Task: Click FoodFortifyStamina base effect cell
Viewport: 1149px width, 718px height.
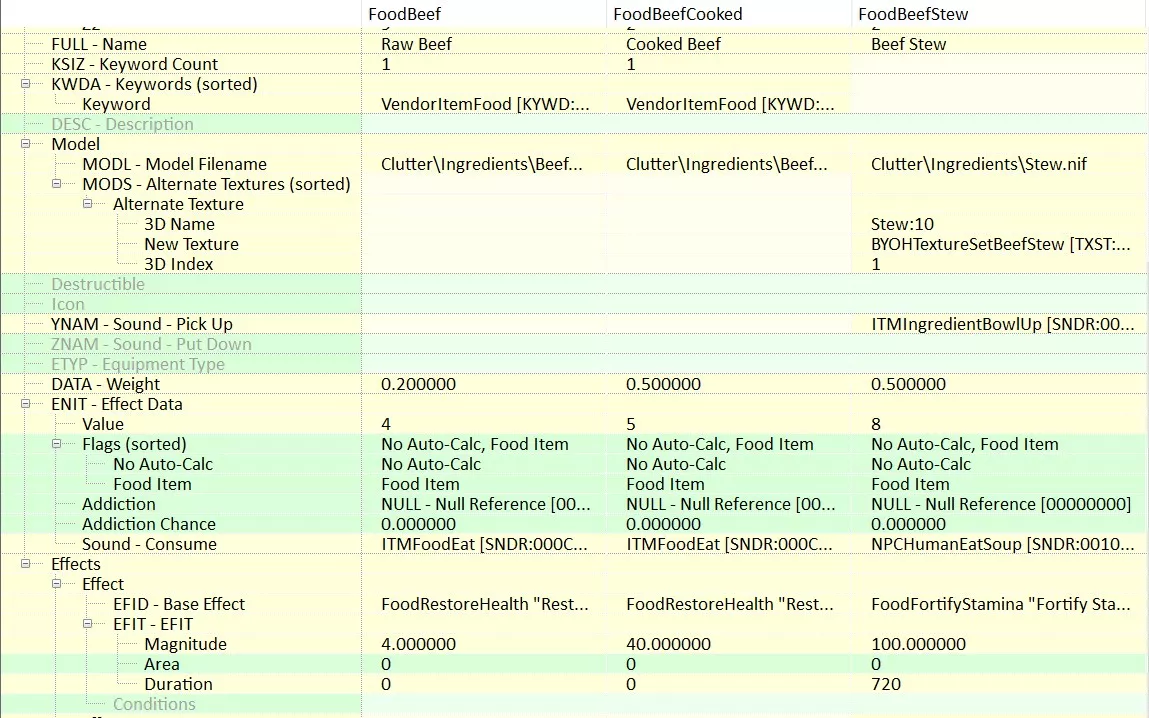Action: tap(1000, 604)
